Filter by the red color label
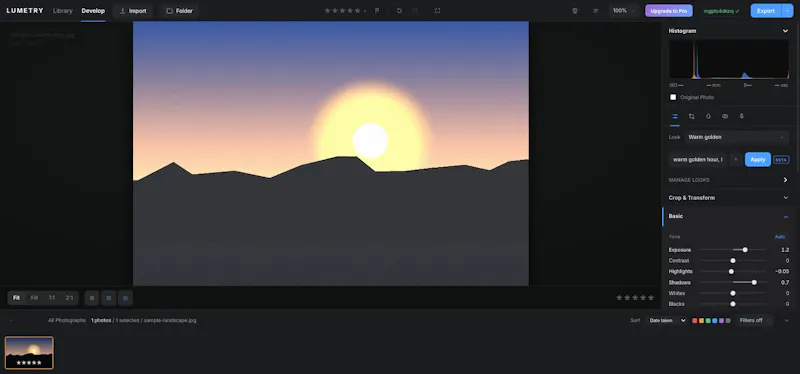Image resolution: width=800 pixels, height=374 pixels. click(x=694, y=320)
